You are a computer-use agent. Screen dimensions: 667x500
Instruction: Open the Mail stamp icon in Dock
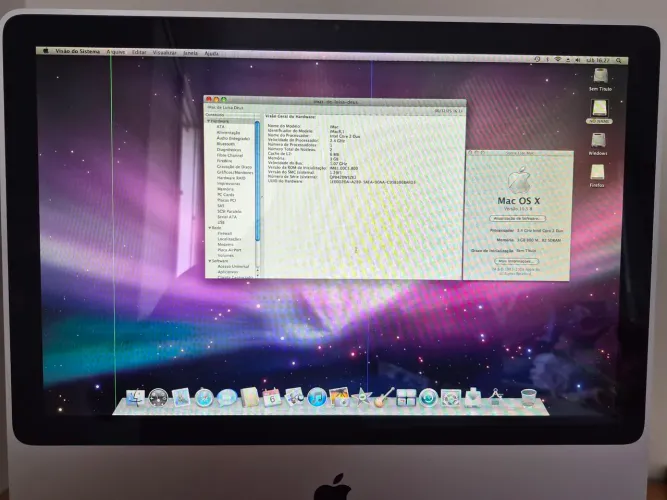[181, 398]
